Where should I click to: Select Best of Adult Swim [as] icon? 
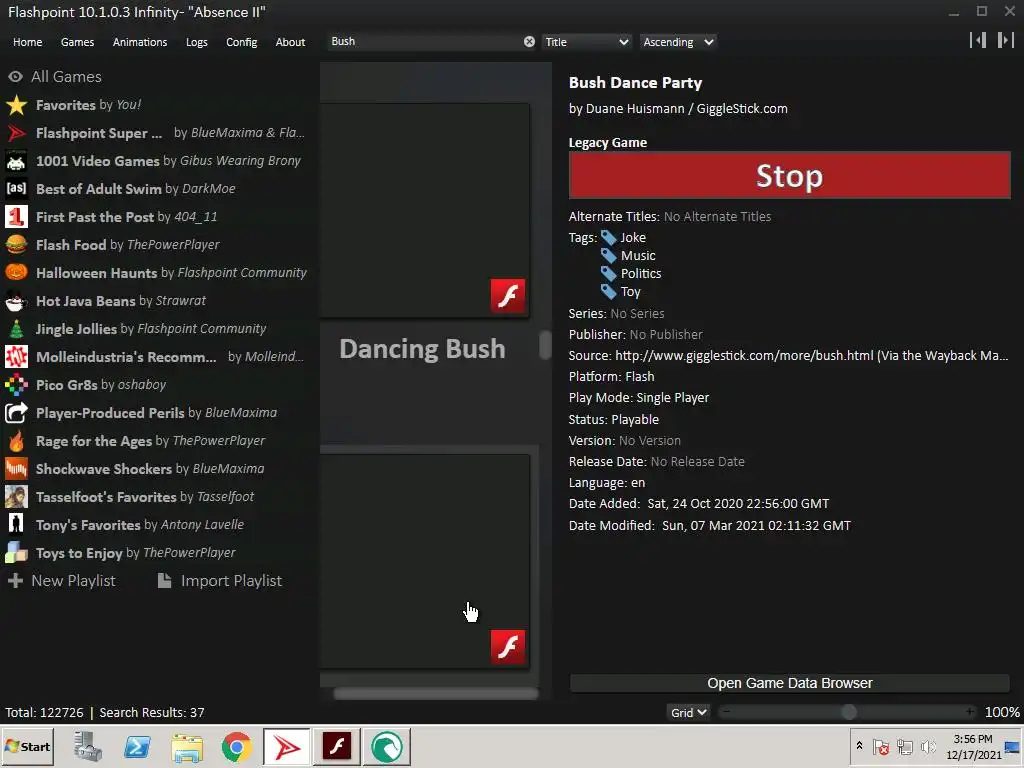click(x=16, y=189)
